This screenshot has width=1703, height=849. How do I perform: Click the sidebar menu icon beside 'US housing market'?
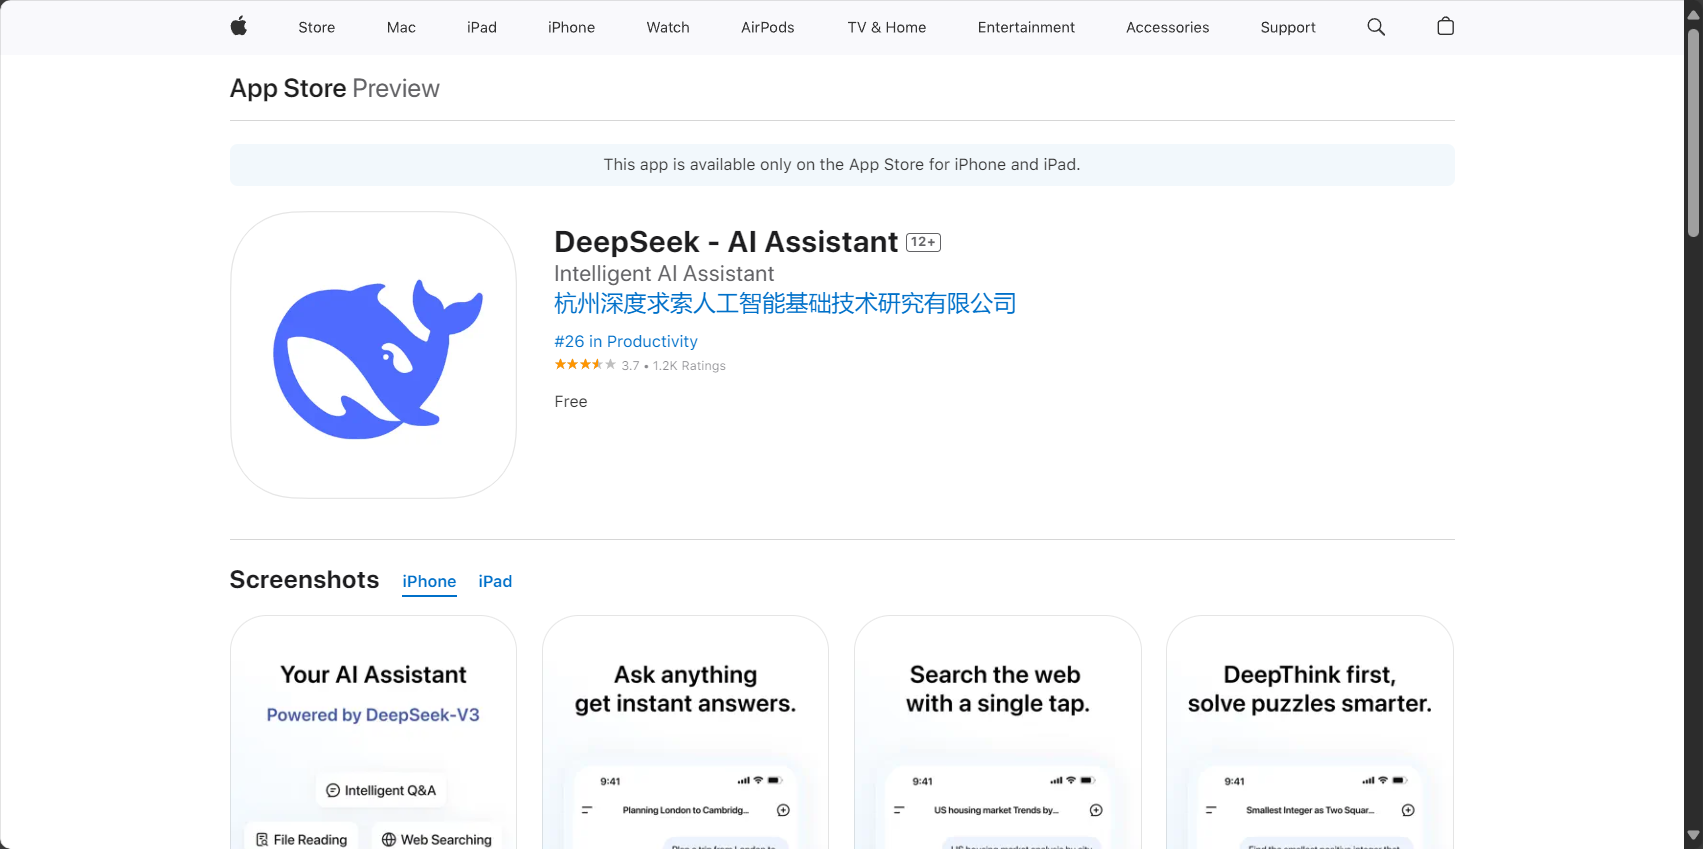pos(899,810)
